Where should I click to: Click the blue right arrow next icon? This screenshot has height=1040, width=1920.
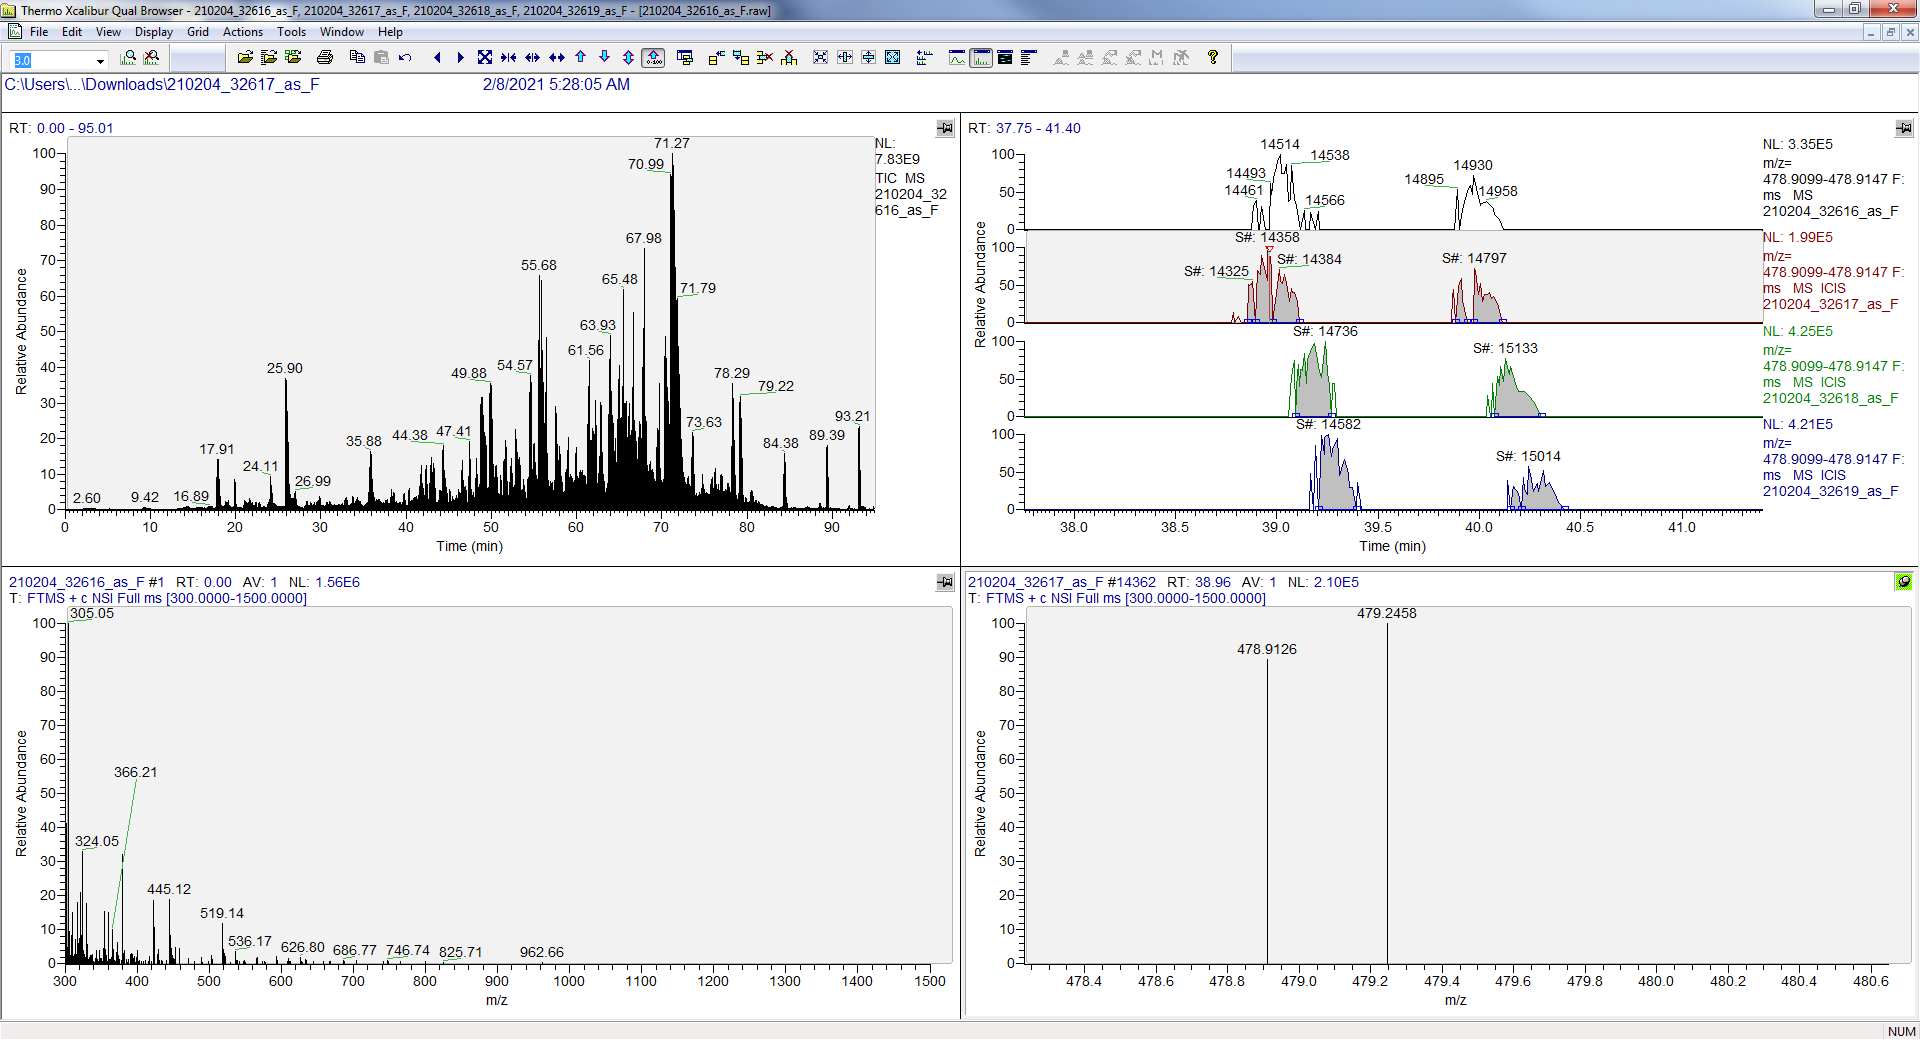pos(460,58)
